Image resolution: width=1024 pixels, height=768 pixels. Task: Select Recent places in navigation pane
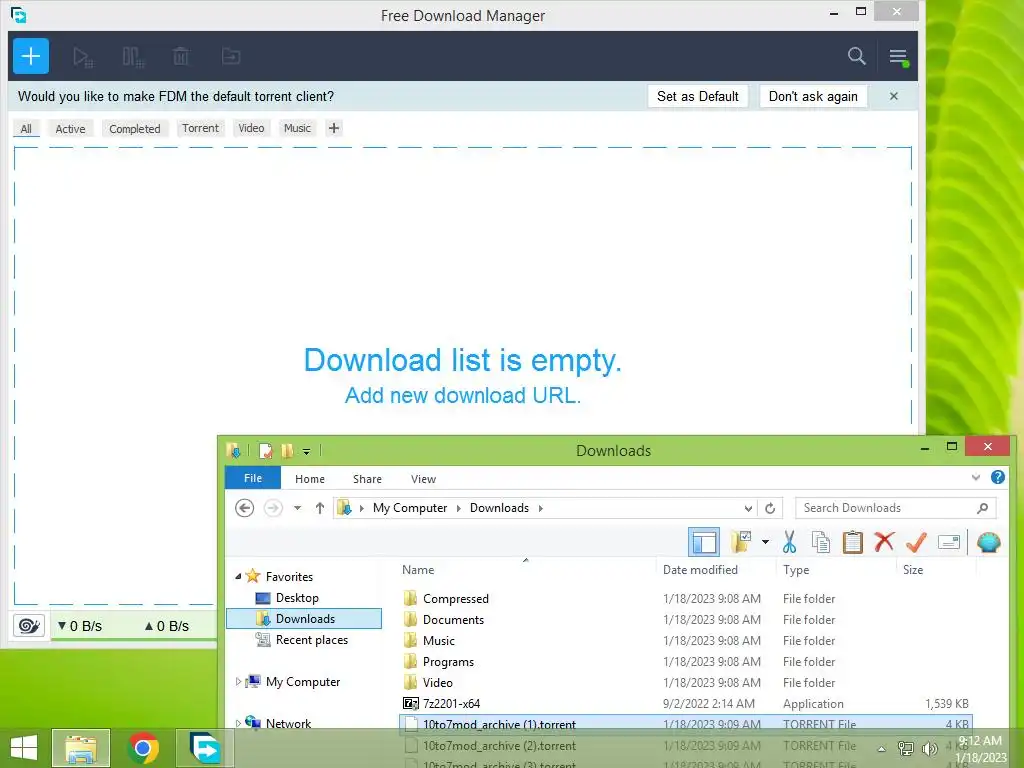click(x=312, y=640)
